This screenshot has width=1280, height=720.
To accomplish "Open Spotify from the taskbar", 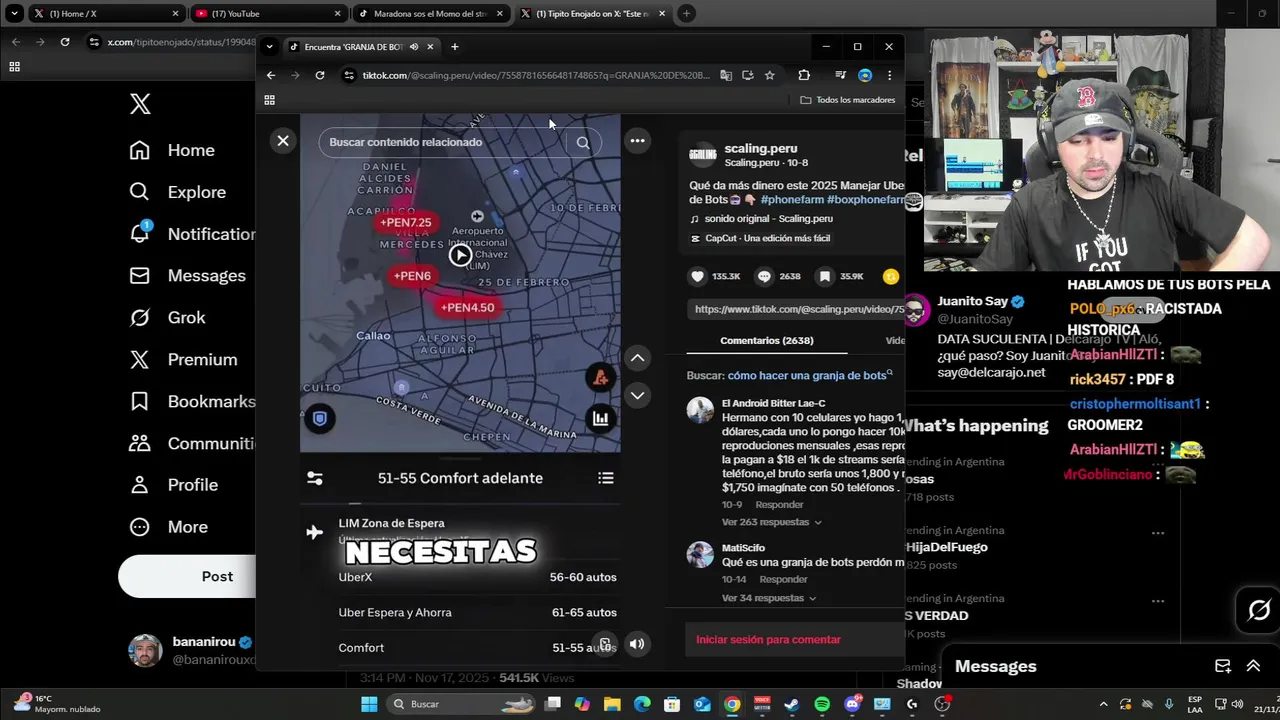I will [x=822, y=704].
